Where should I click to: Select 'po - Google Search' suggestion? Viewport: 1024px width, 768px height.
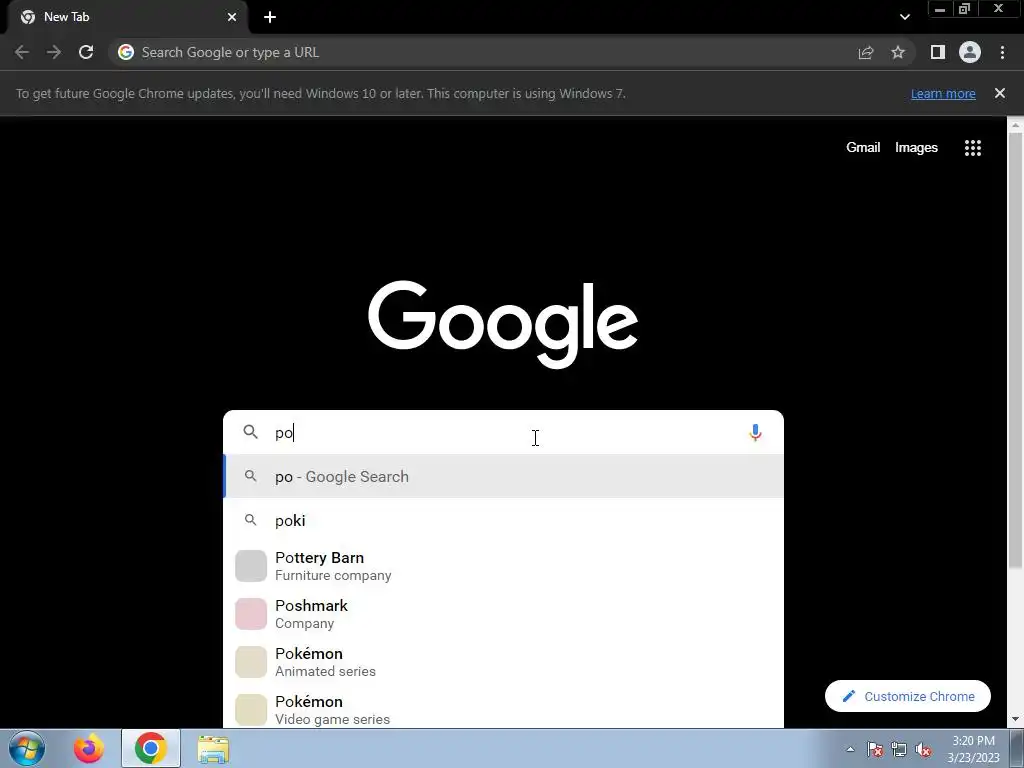(x=503, y=476)
